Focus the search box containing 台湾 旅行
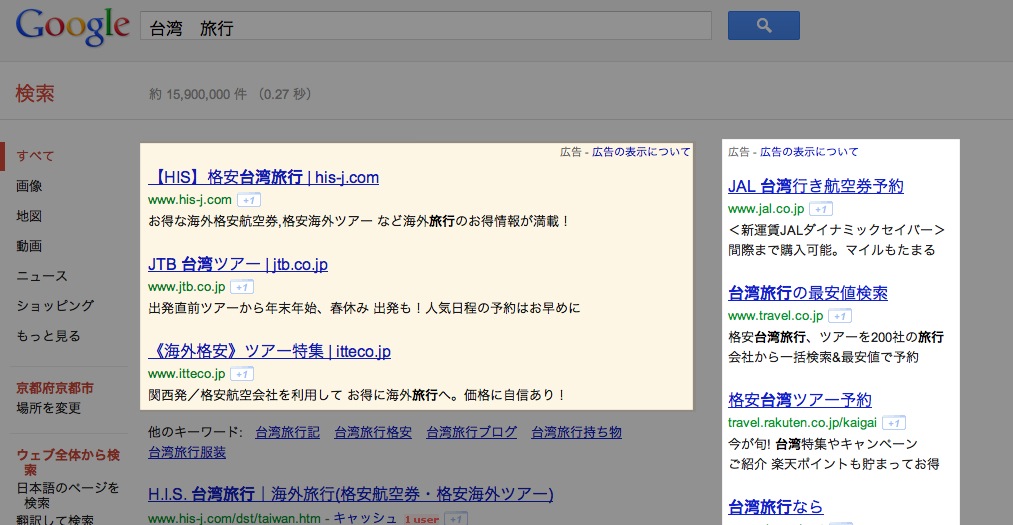This screenshot has height=525, width=1013. pos(426,26)
